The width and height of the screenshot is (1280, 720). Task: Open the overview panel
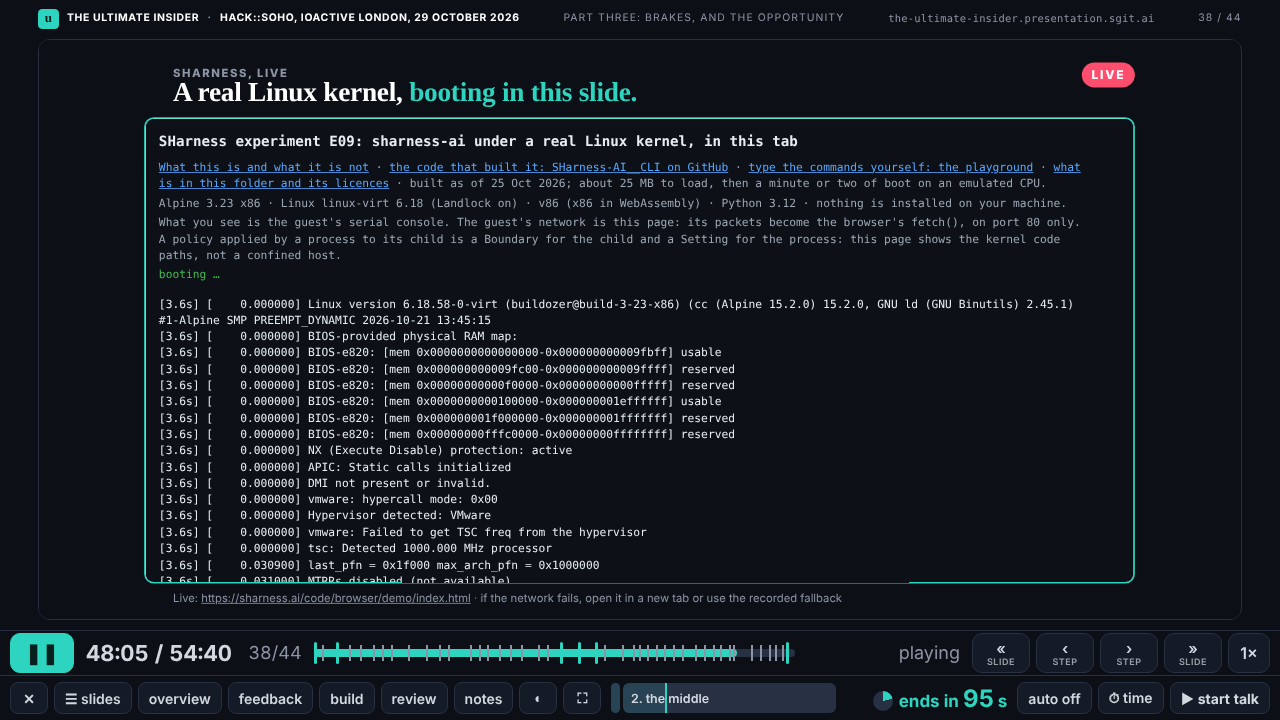[x=180, y=698]
